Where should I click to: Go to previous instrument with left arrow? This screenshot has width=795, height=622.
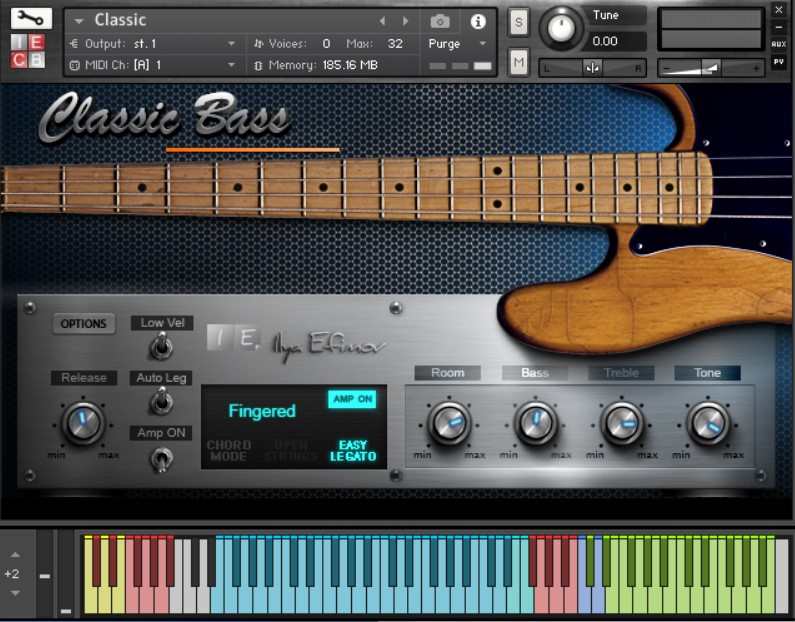click(382, 21)
